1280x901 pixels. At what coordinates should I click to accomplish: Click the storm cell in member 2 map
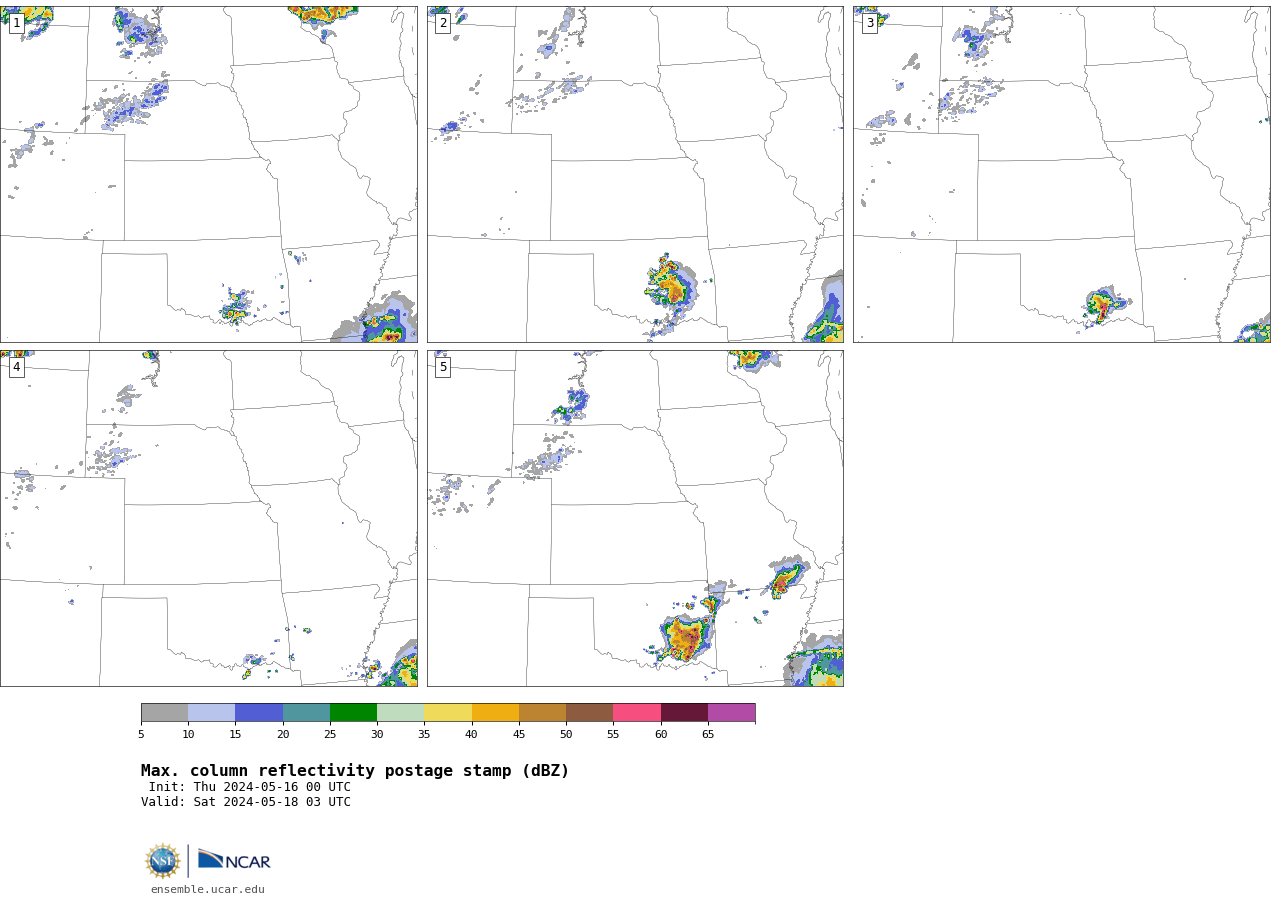tap(670, 285)
